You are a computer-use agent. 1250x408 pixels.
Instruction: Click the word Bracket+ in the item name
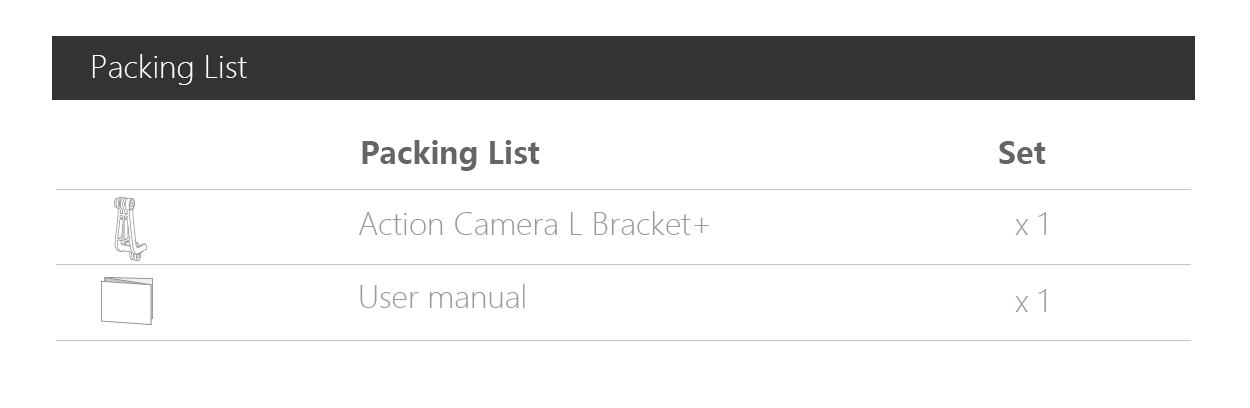651,224
